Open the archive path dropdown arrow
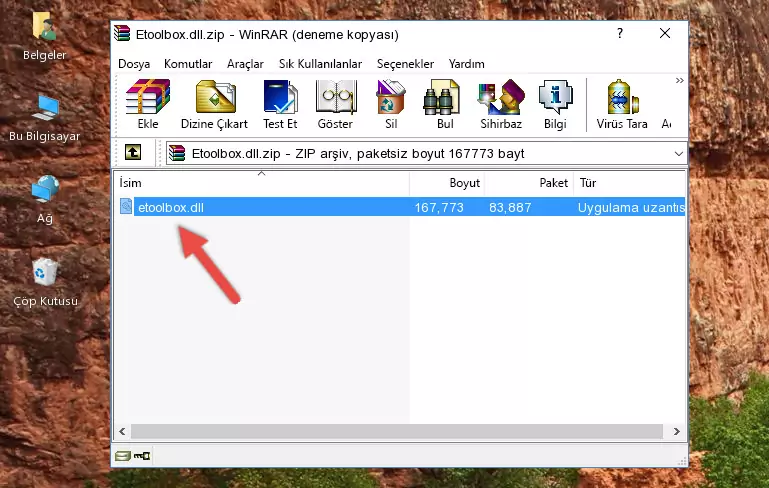This screenshot has width=769, height=488. coord(678,154)
